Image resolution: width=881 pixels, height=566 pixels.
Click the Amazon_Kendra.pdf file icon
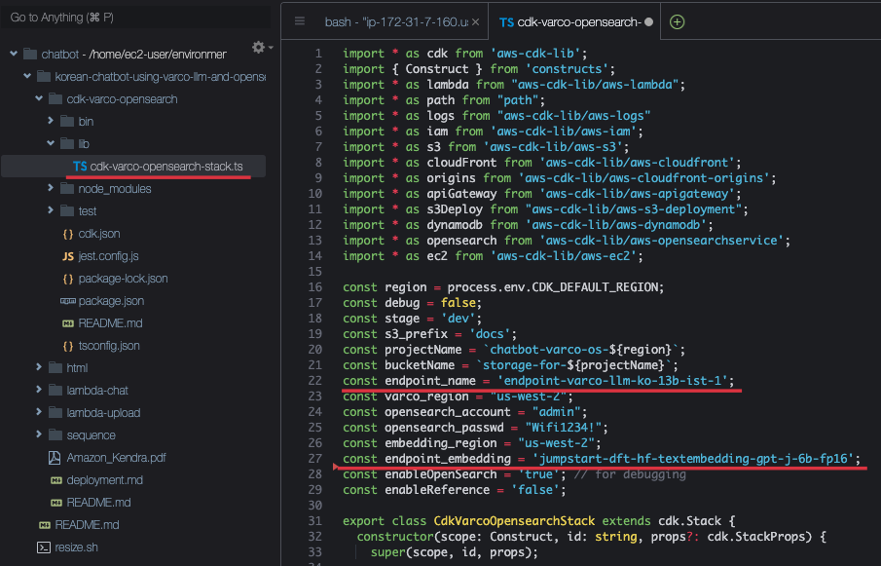coord(55,457)
